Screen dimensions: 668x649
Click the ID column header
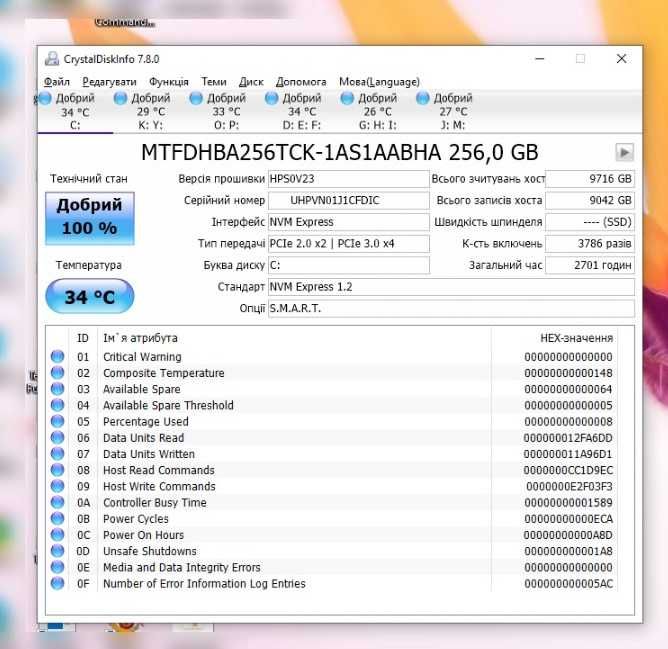click(83, 338)
